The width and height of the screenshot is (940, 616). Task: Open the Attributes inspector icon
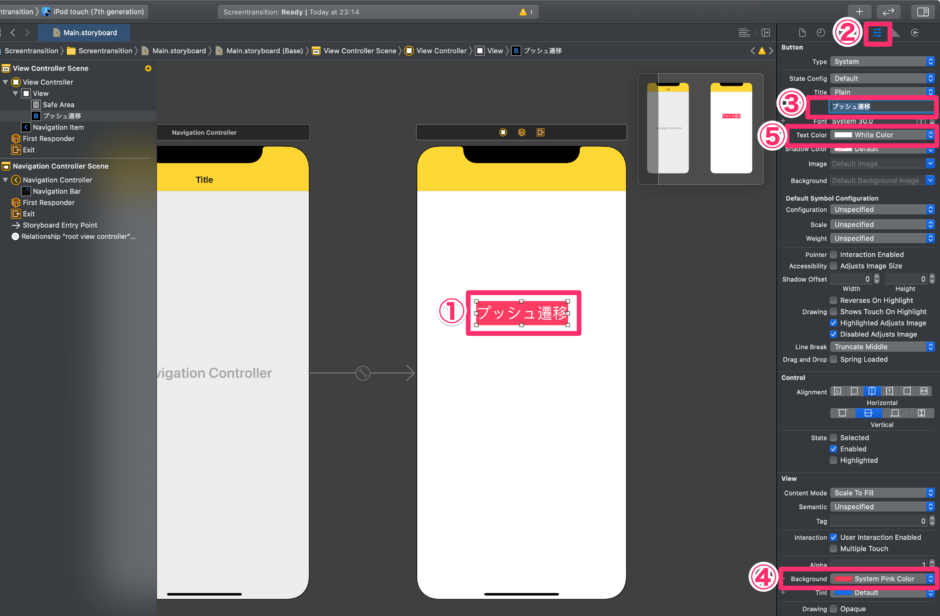877,33
